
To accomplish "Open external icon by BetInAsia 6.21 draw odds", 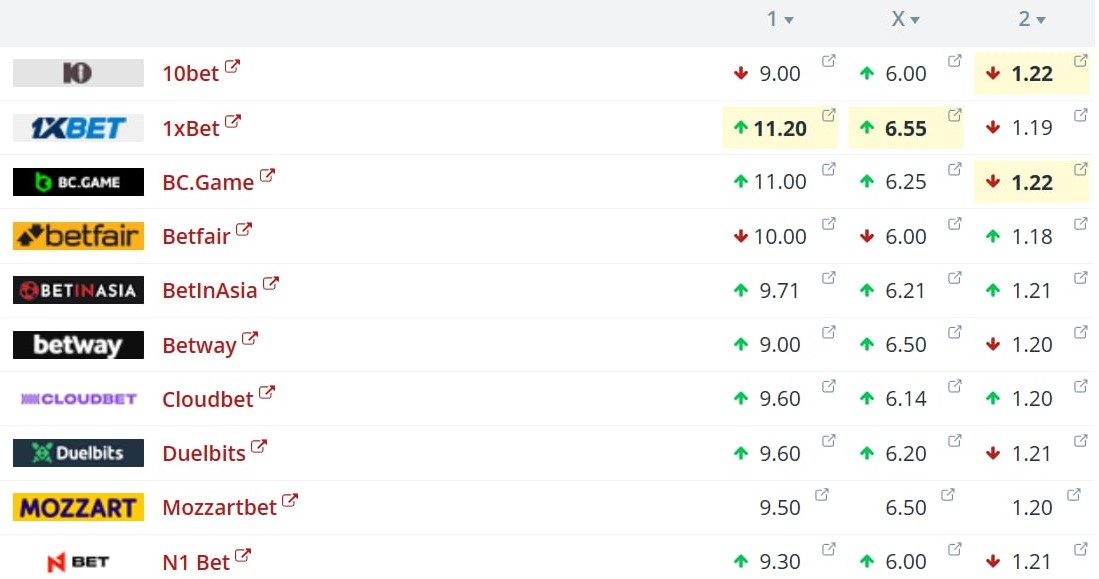I will pyautogui.click(x=955, y=278).
